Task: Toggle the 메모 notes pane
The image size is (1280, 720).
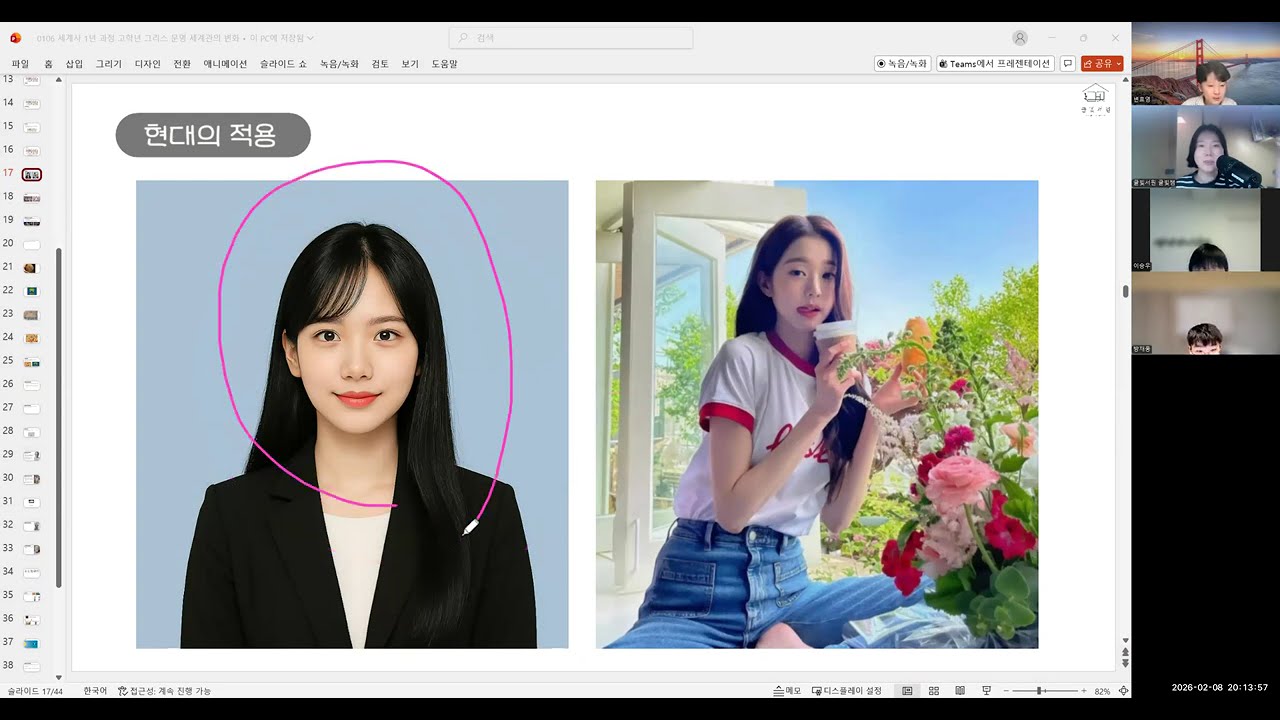Action: (x=787, y=691)
